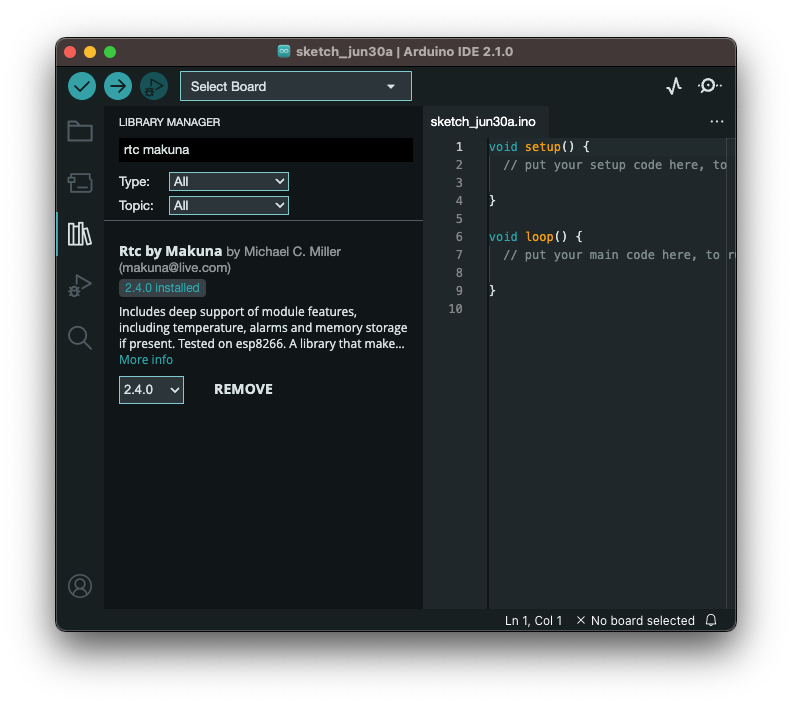Screen dimensions: 792x705
Task: Click the Verify sketch checkmark button
Action: (82, 86)
